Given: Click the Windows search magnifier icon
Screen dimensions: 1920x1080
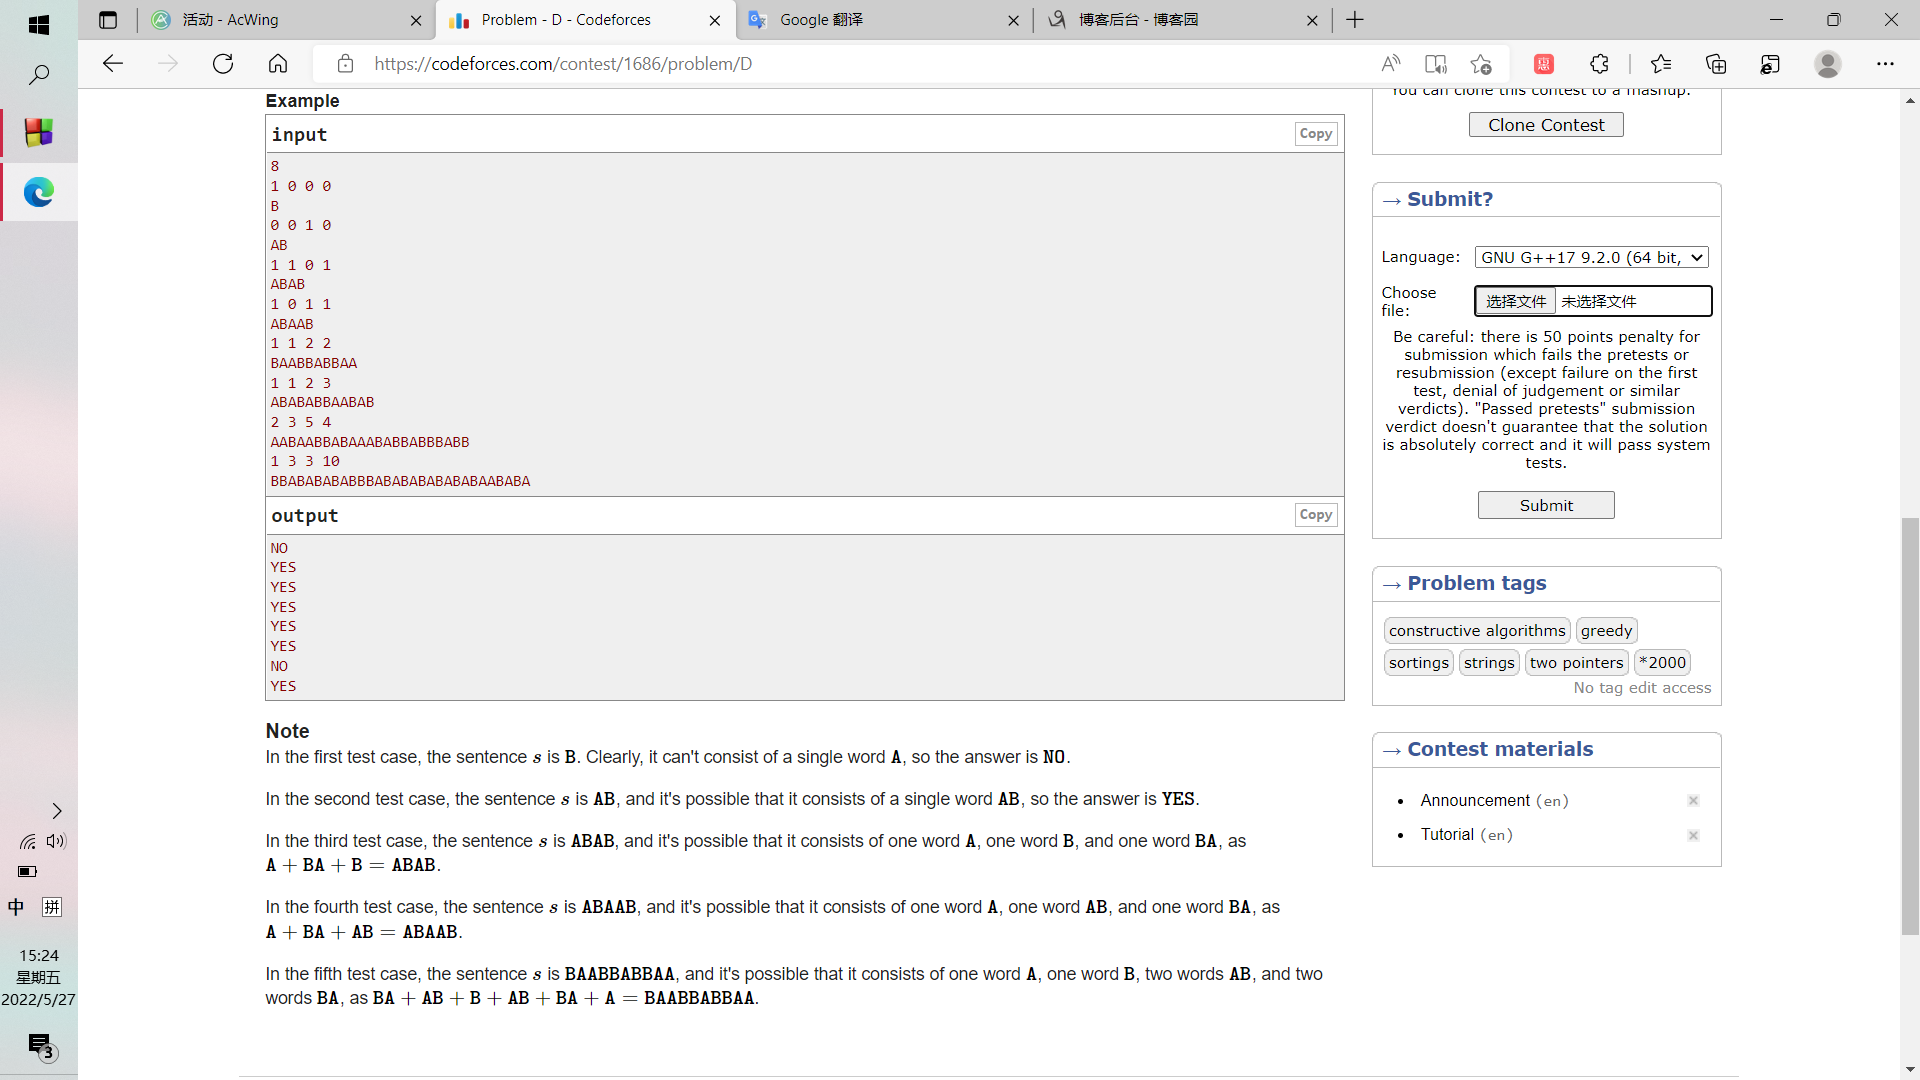Looking at the screenshot, I should point(39,75).
